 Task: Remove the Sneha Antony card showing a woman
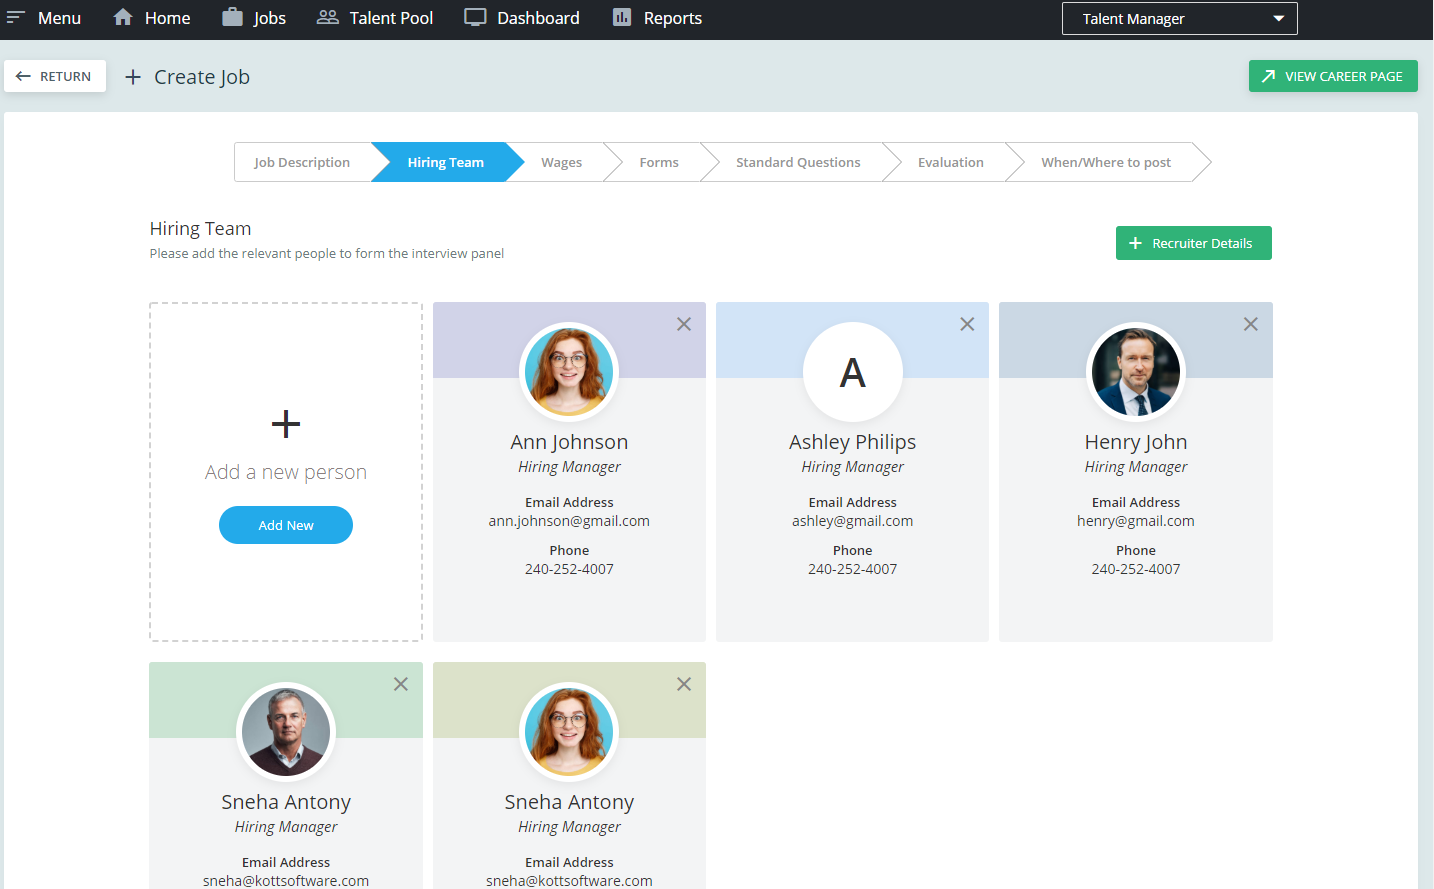pyautogui.click(x=684, y=684)
